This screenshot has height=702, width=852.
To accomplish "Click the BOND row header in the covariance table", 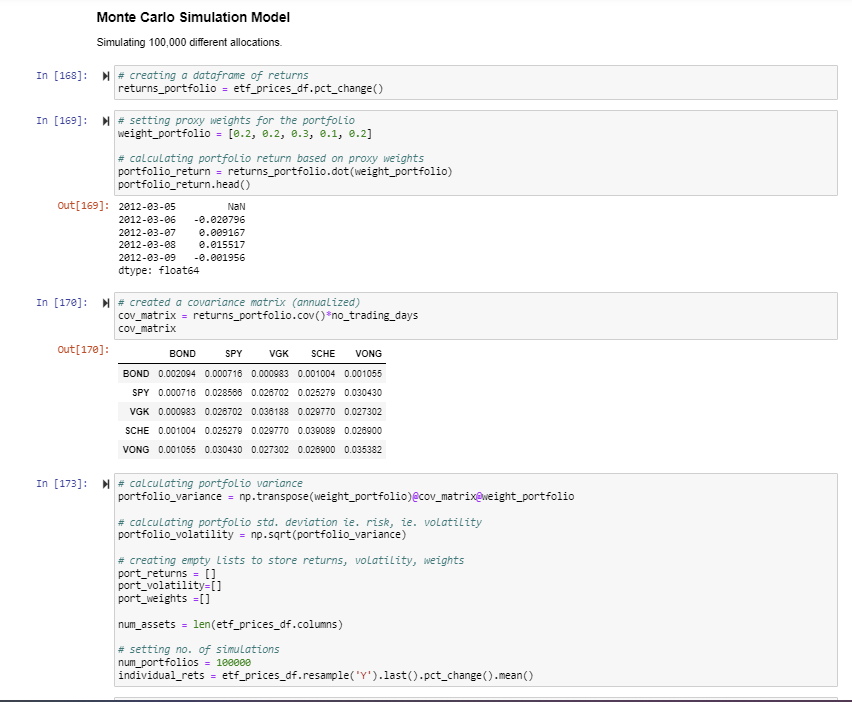I will [x=137, y=372].
